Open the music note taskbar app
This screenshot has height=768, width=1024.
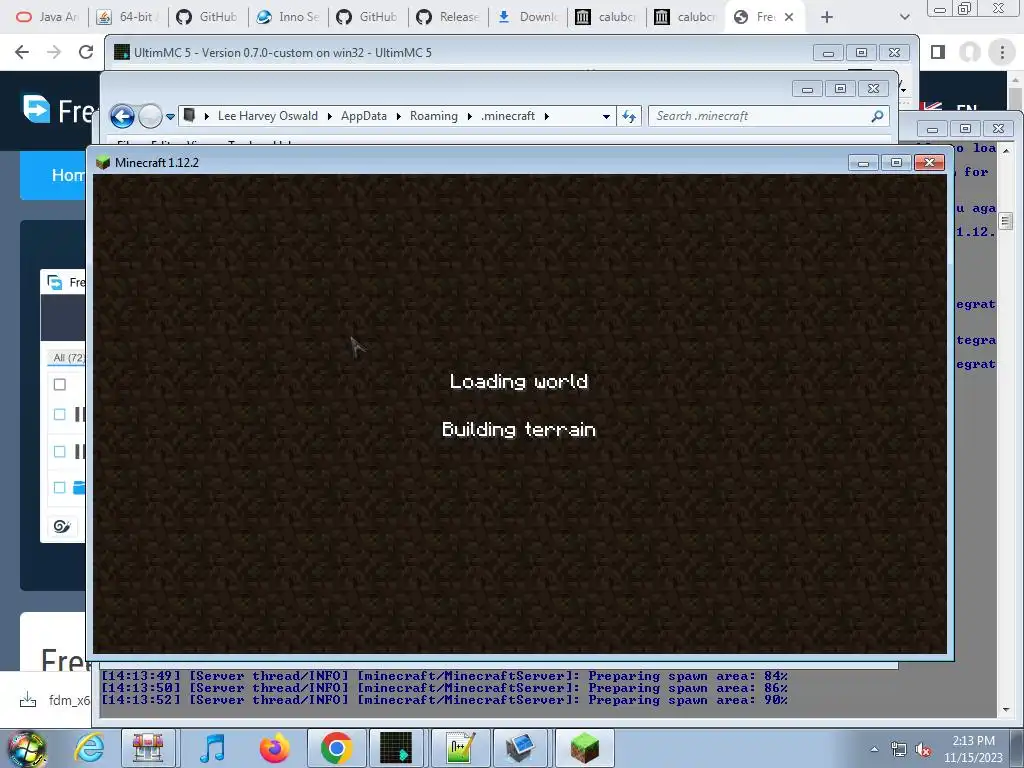(x=212, y=748)
